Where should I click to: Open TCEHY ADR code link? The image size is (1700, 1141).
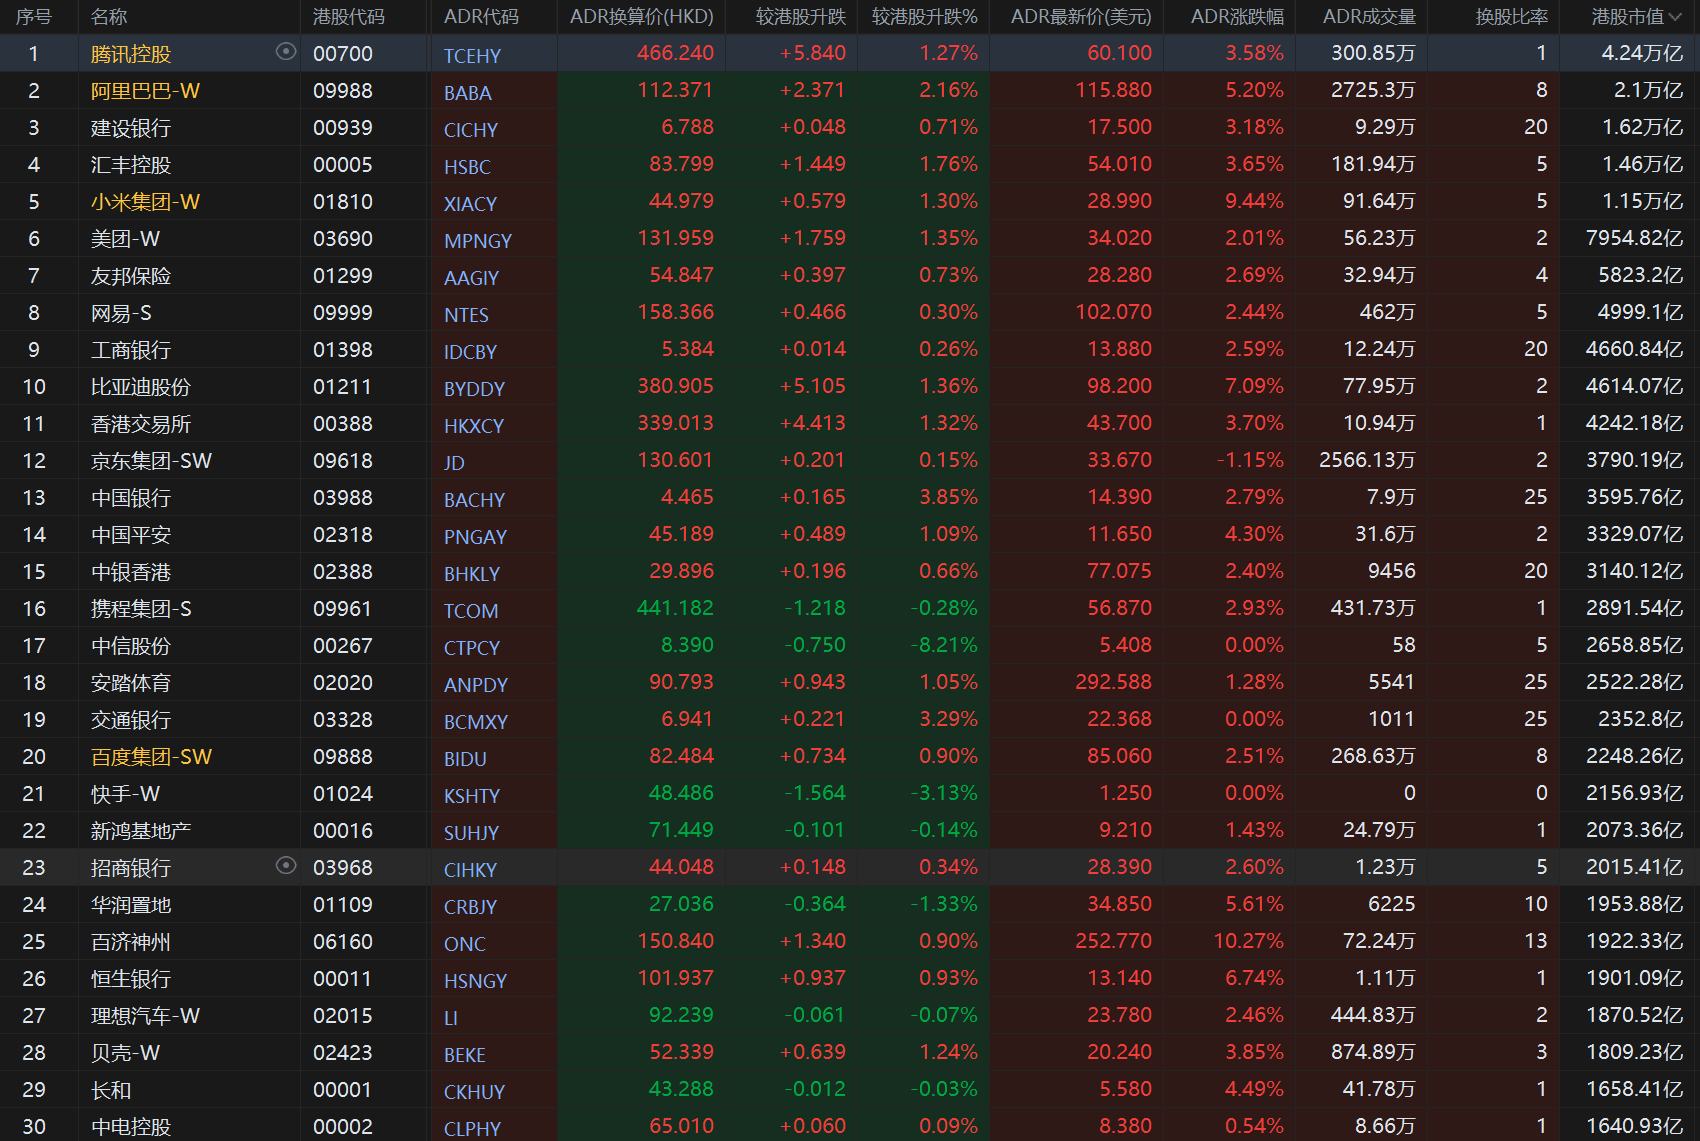point(472,56)
